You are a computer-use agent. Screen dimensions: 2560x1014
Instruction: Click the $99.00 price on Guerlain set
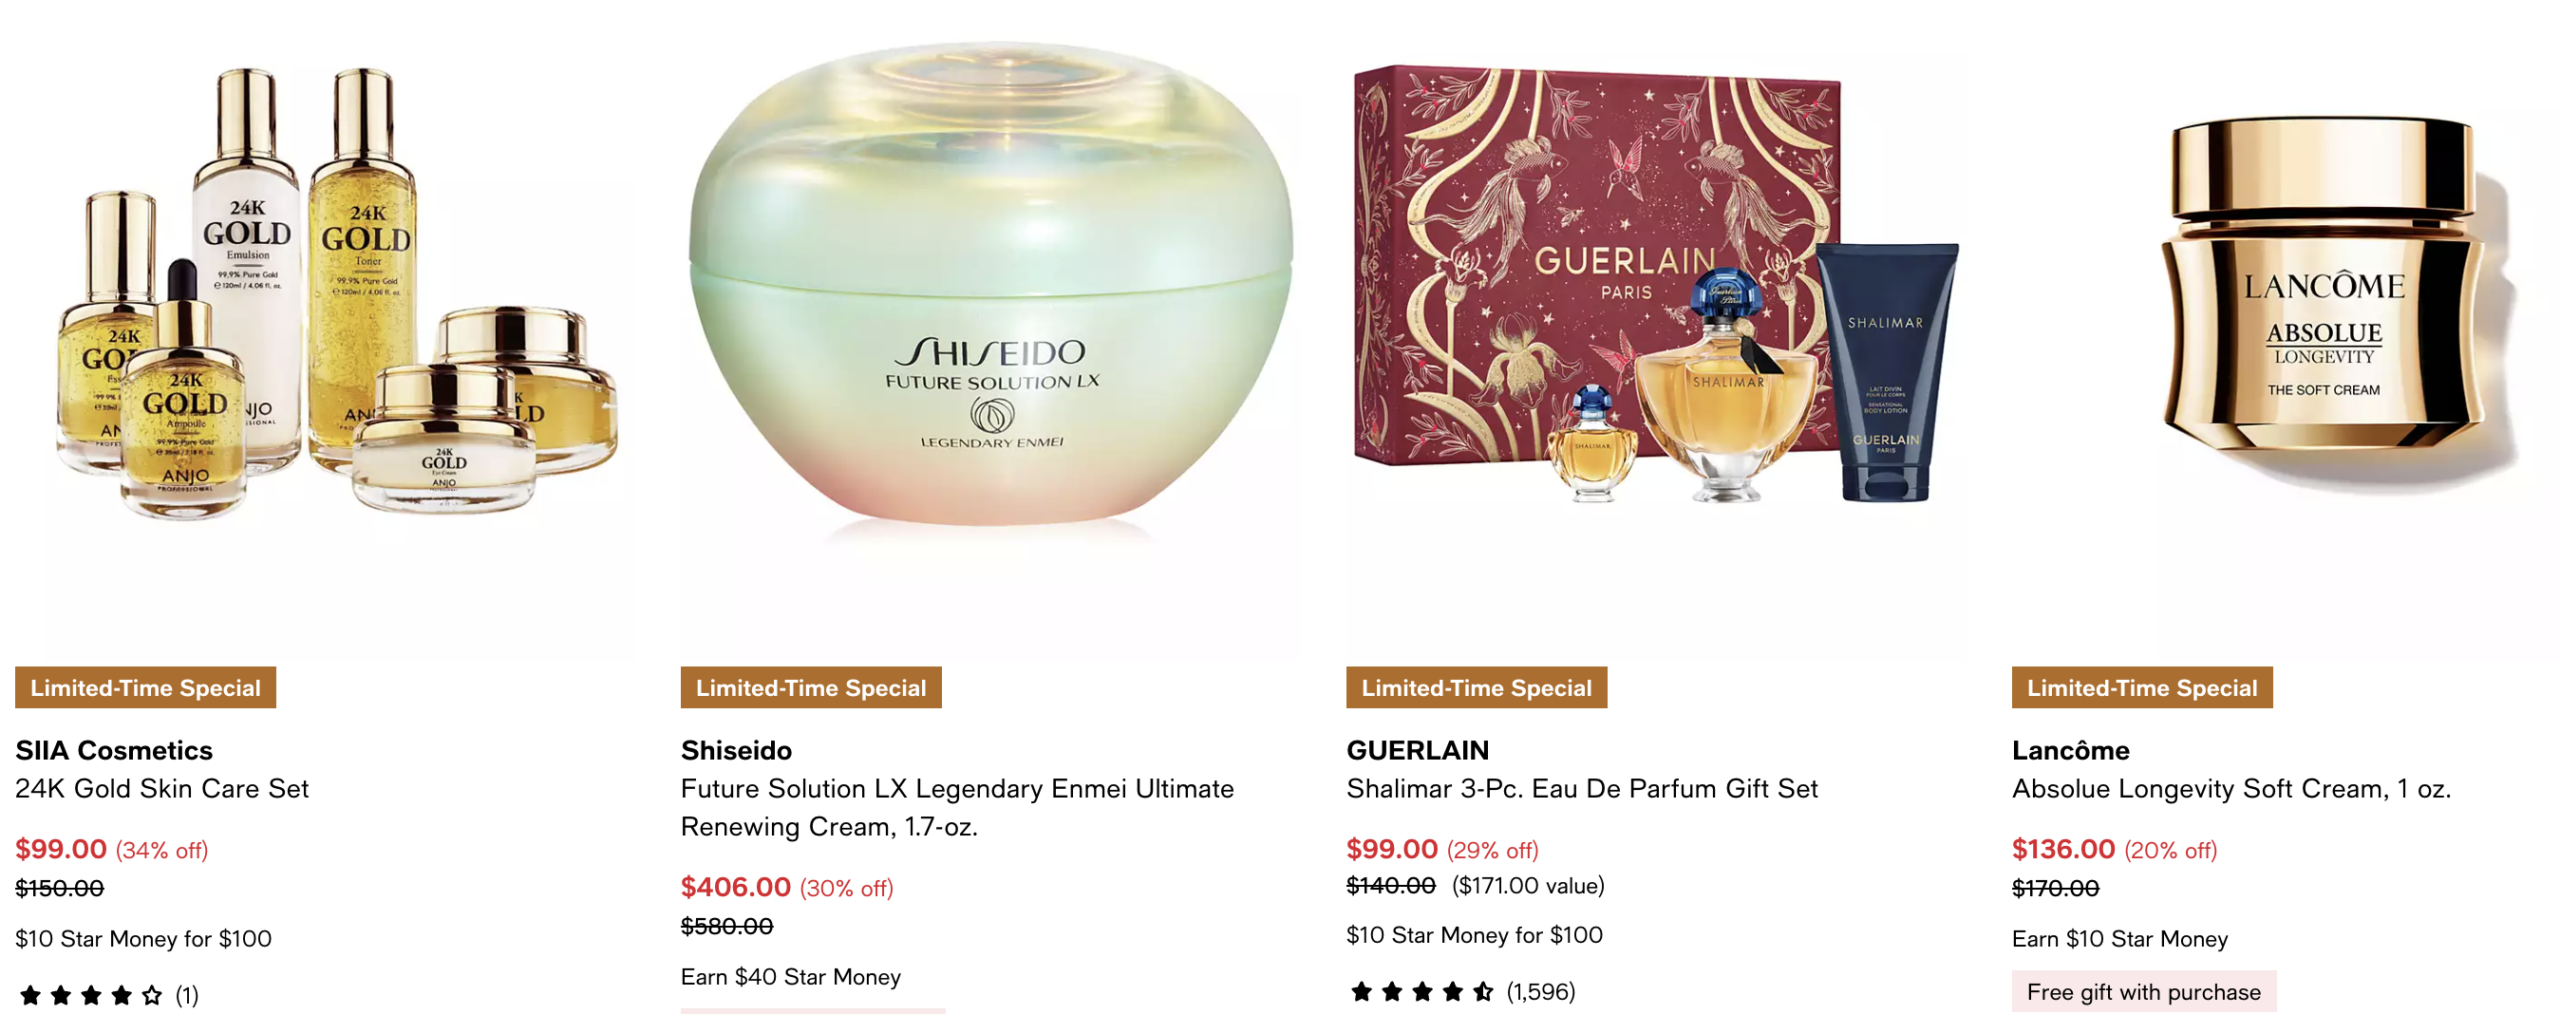(1391, 848)
